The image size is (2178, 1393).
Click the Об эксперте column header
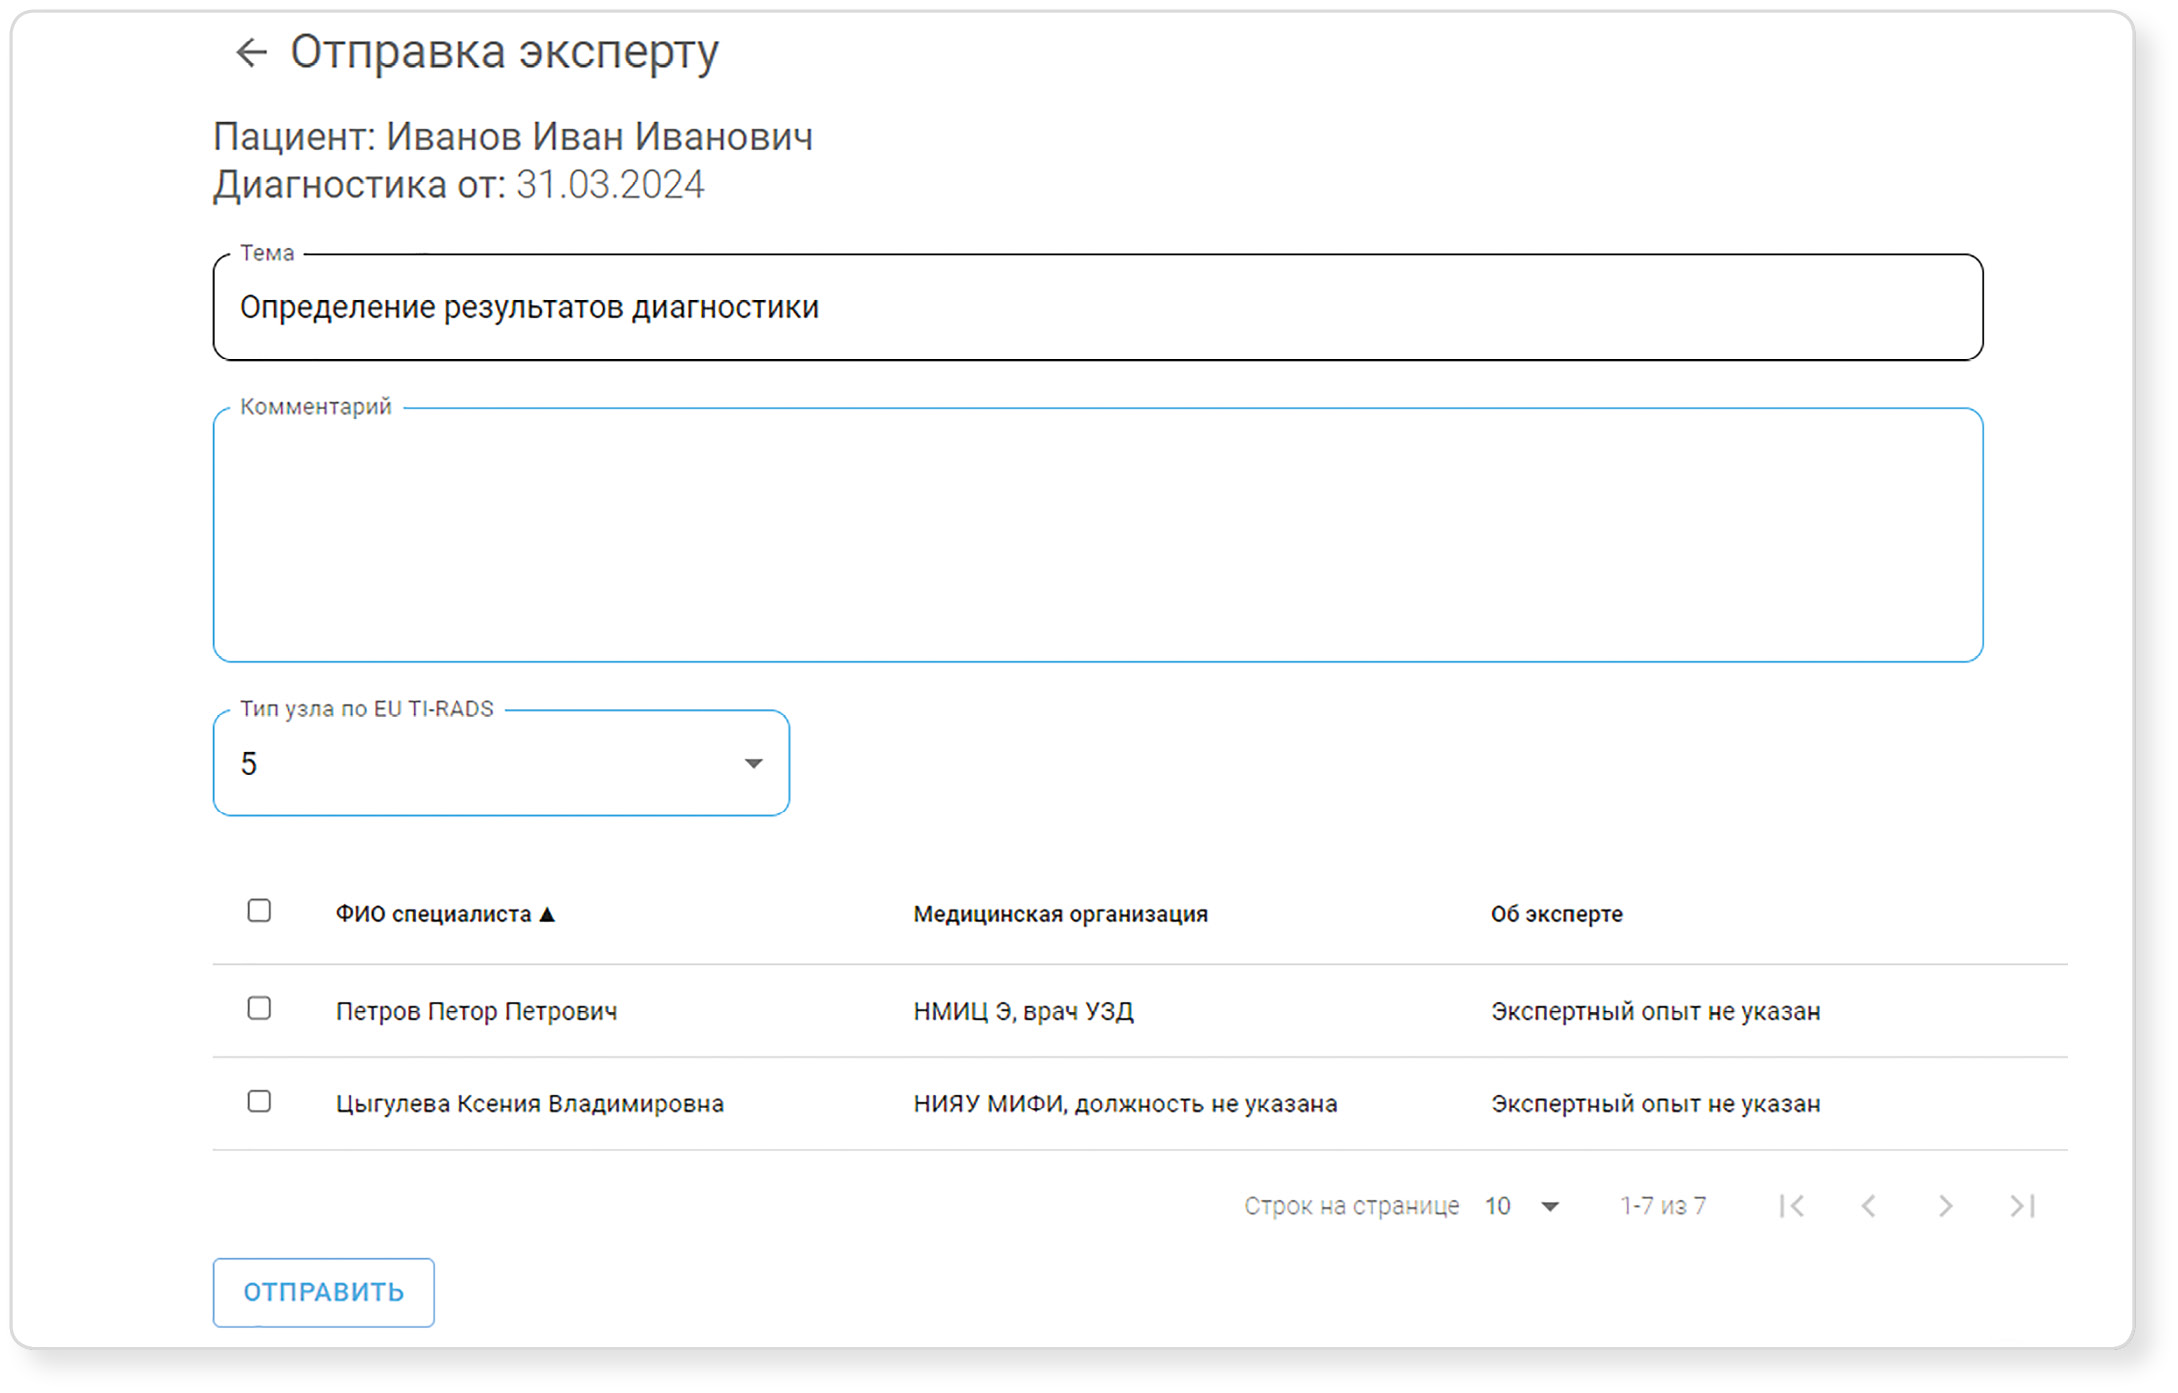pos(1556,914)
